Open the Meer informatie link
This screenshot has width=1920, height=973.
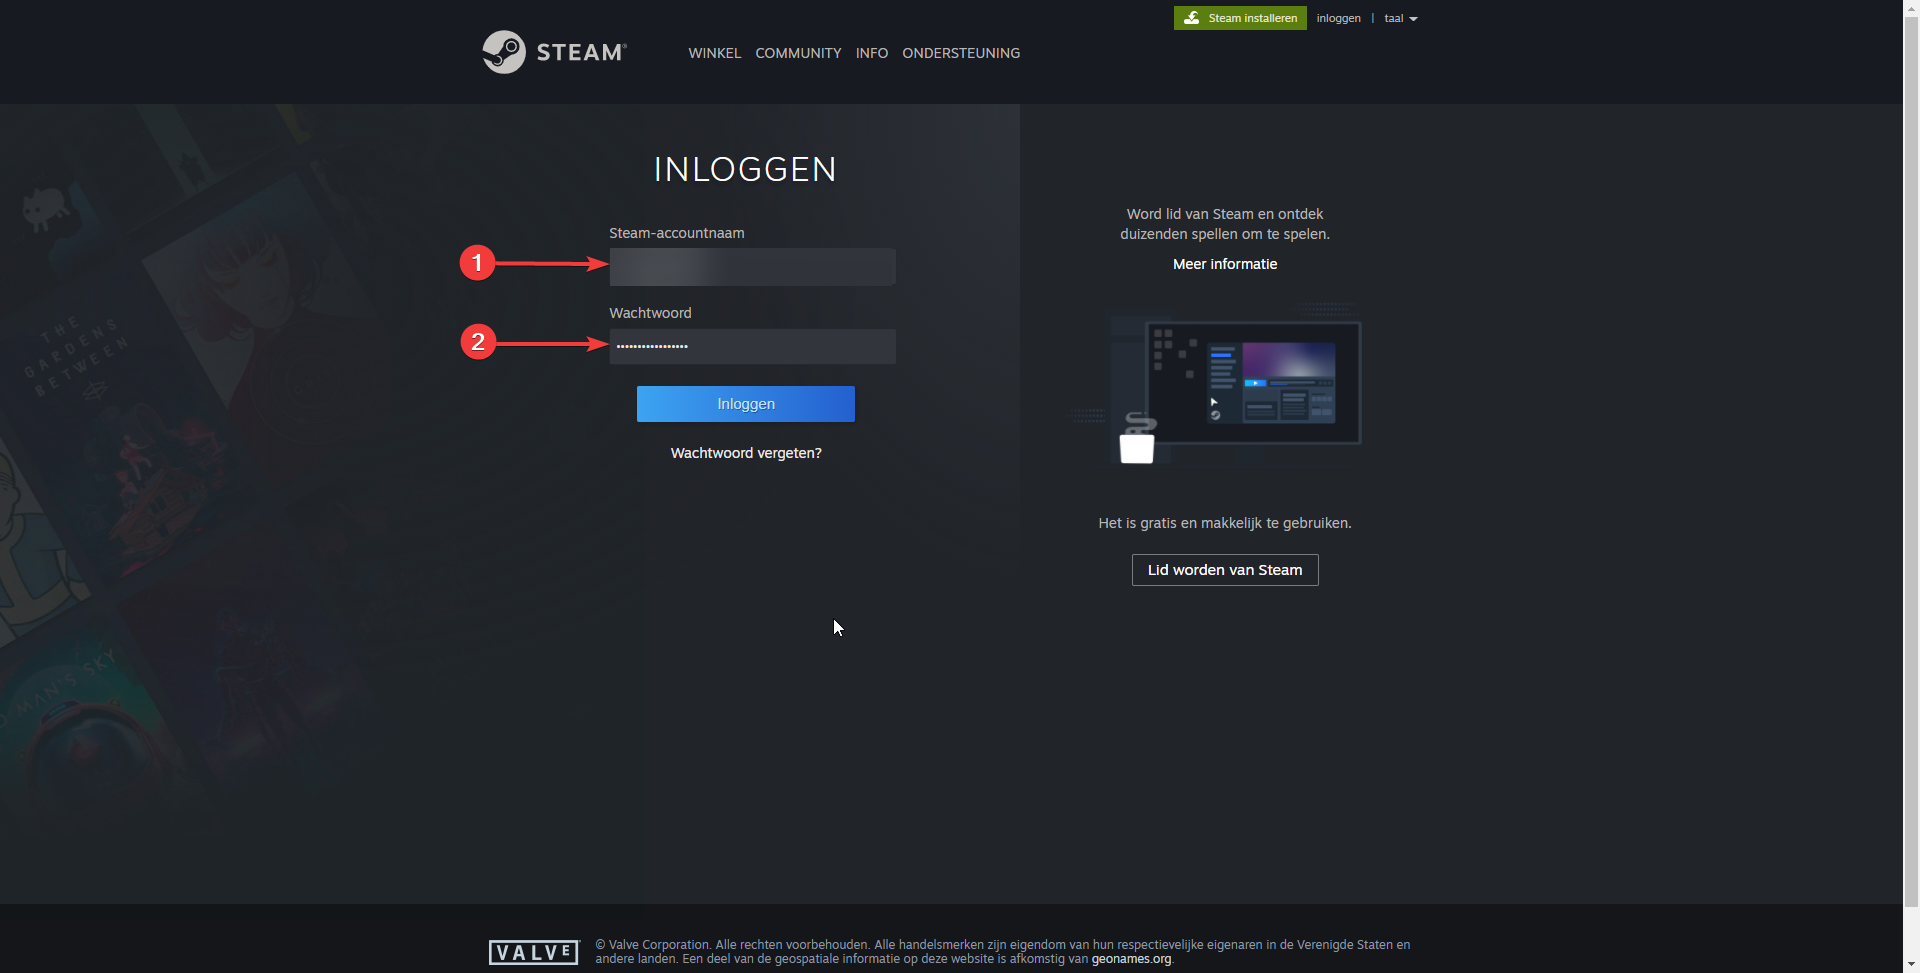click(x=1225, y=264)
